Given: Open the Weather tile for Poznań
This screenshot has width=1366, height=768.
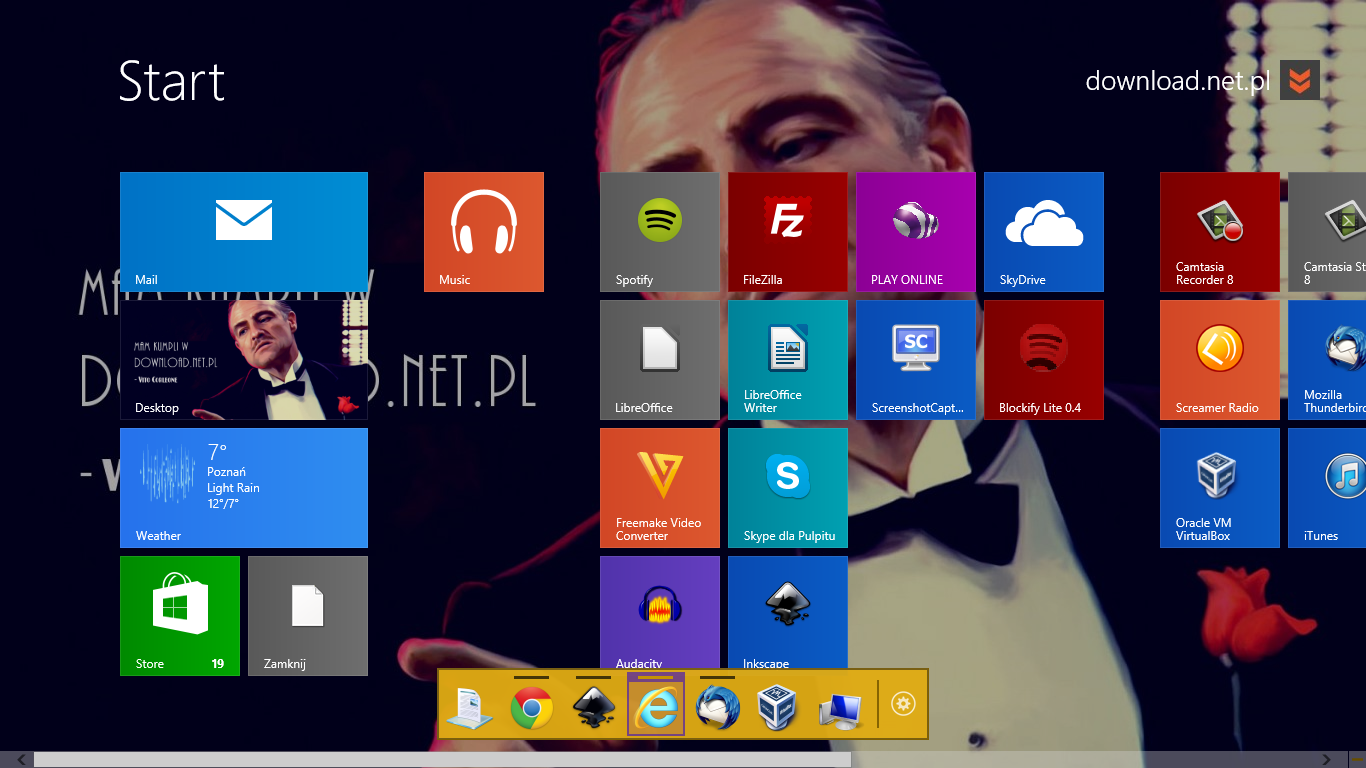Looking at the screenshot, I should tap(244, 488).
